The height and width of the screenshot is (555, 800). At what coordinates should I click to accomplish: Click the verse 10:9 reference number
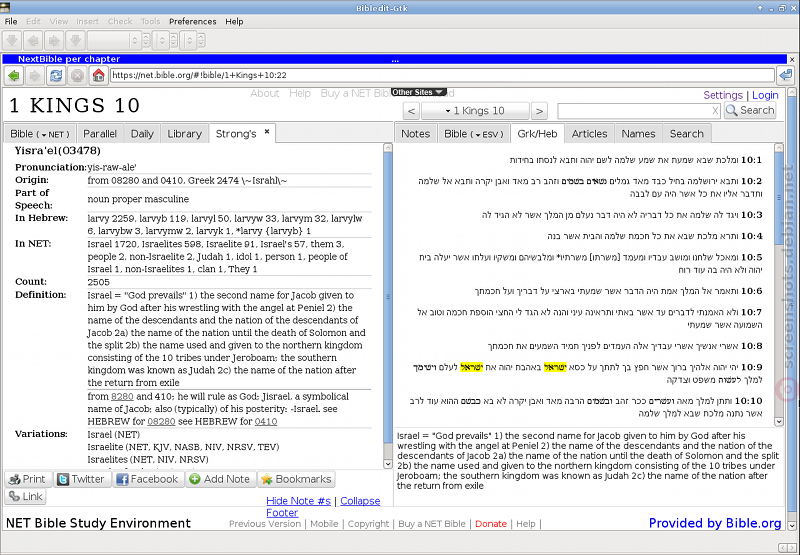pos(752,367)
